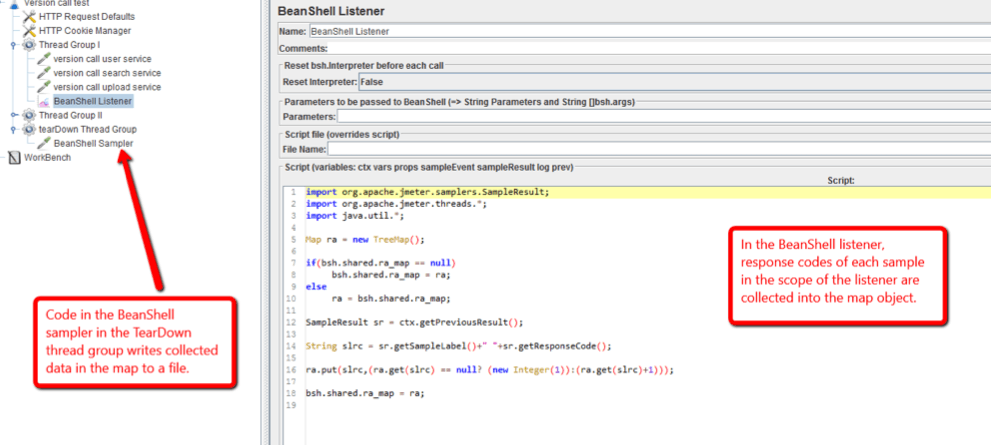991x445 pixels.
Task: Select HTTP Cookie Manager in the tree
Action: (85, 31)
